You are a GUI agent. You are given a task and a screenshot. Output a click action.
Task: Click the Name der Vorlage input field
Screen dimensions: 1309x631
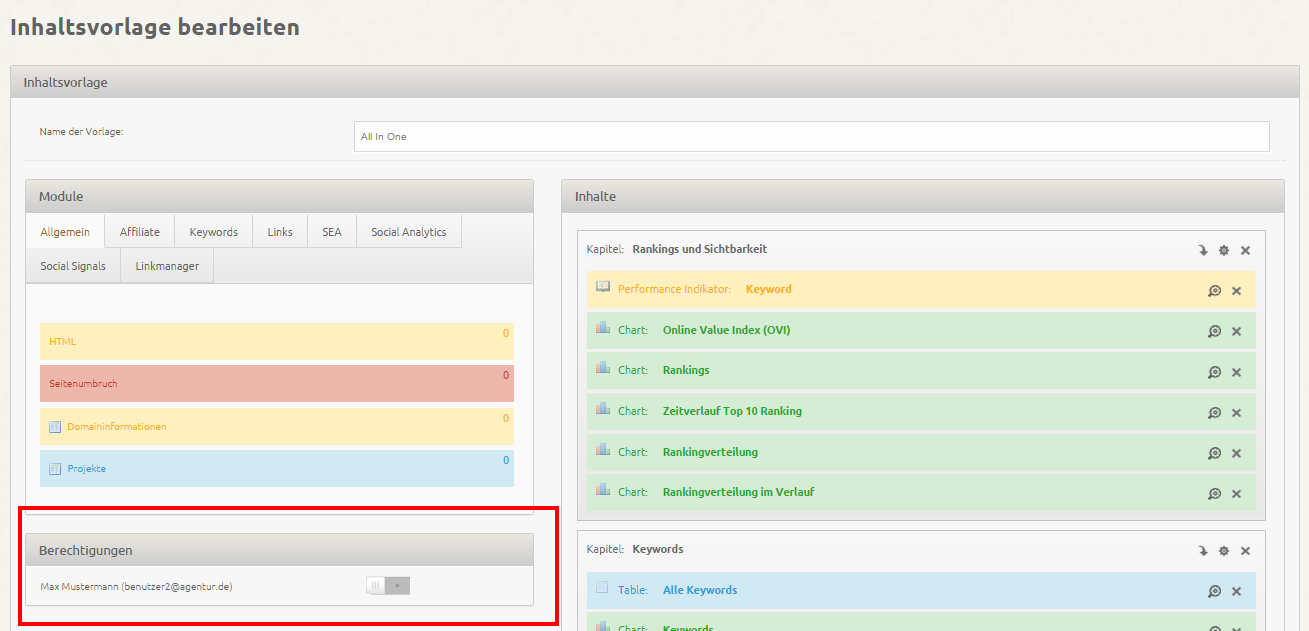(811, 136)
